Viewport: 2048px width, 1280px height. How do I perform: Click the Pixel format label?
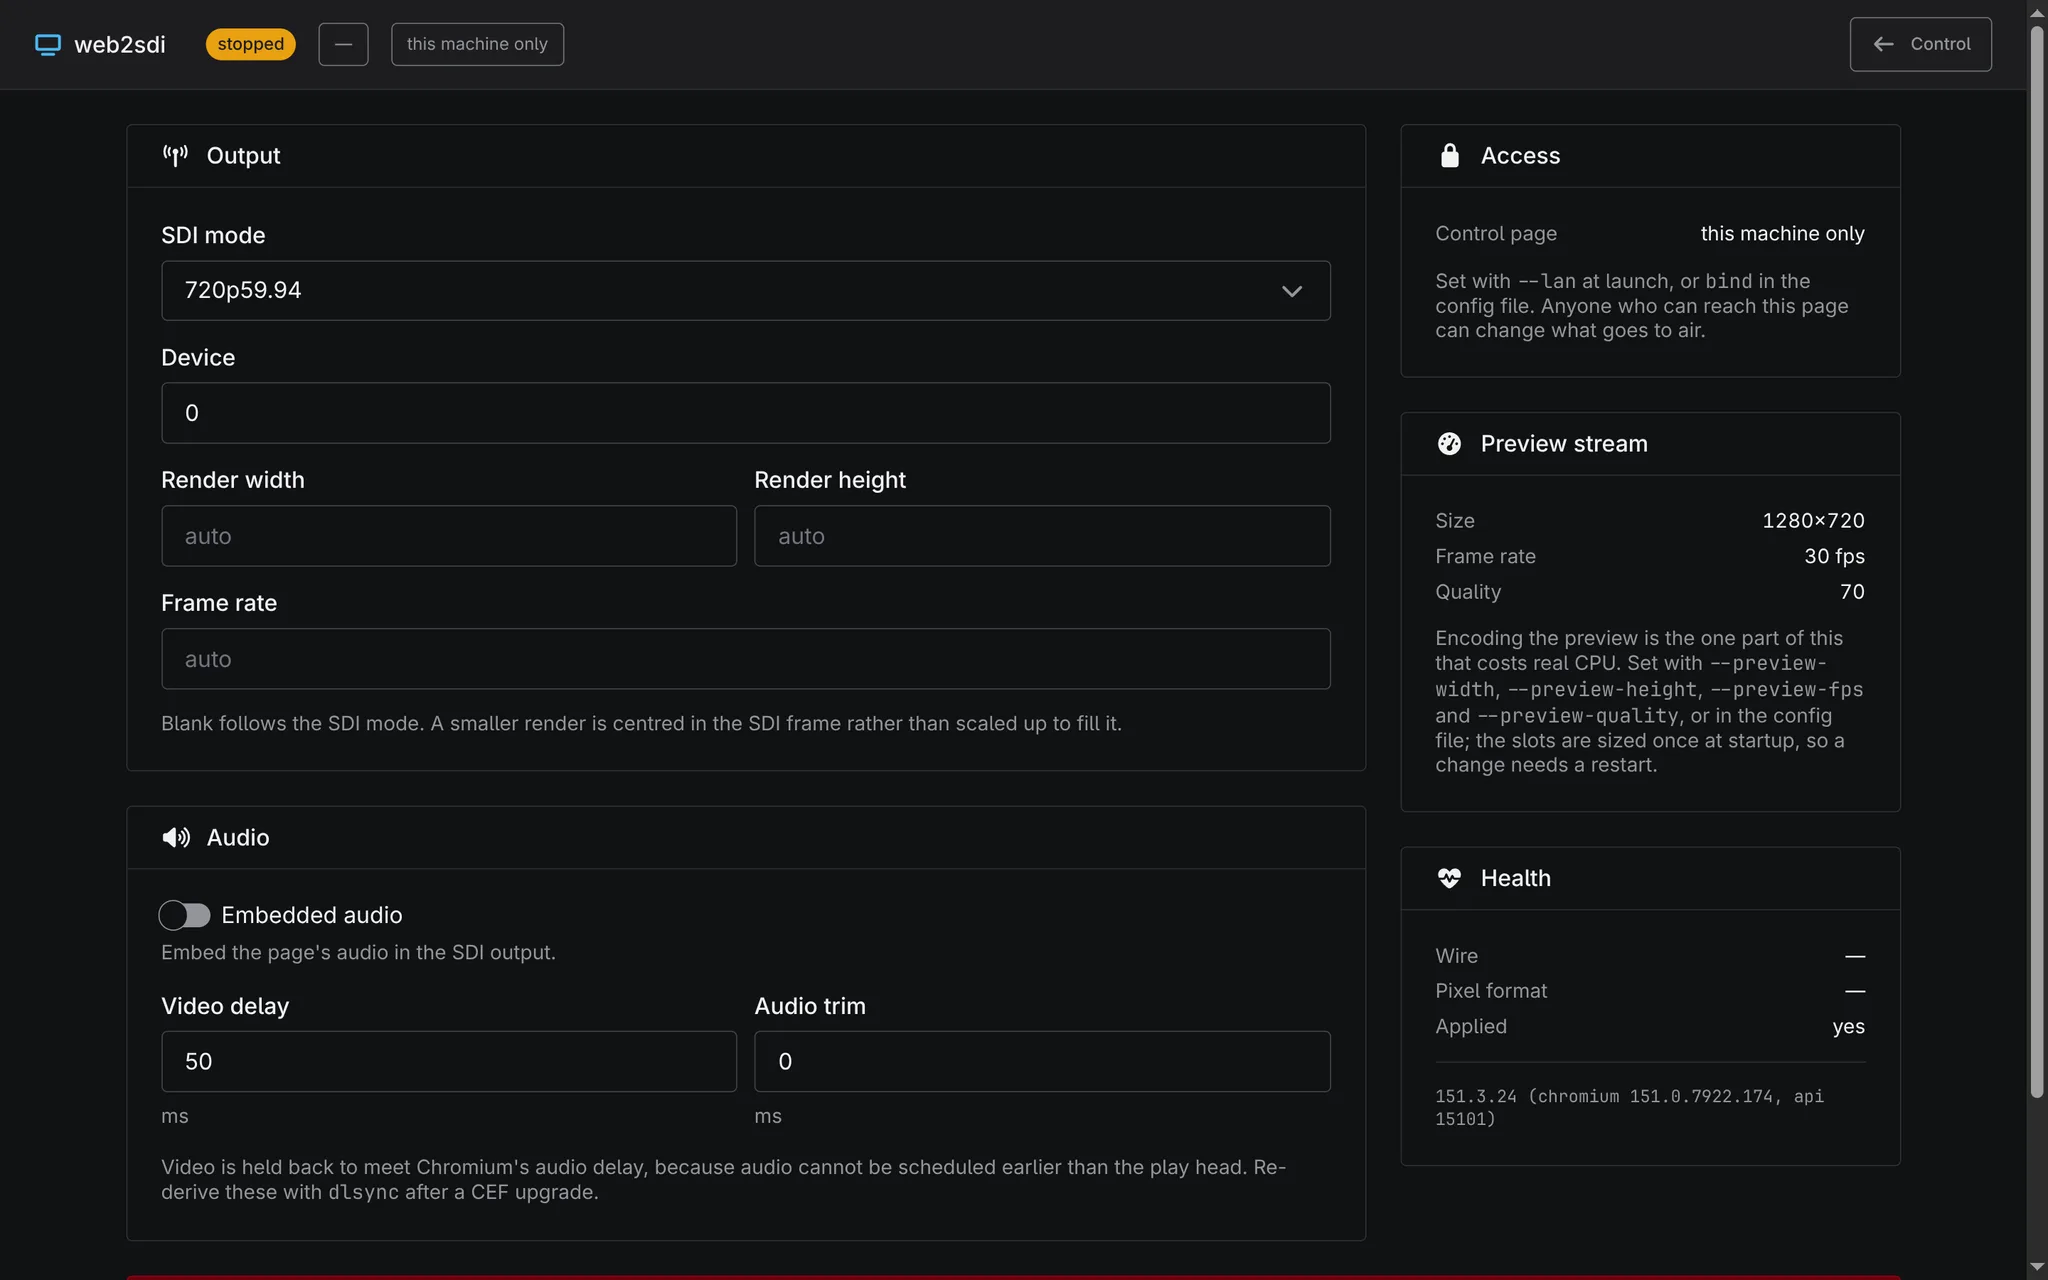coord(1491,991)
